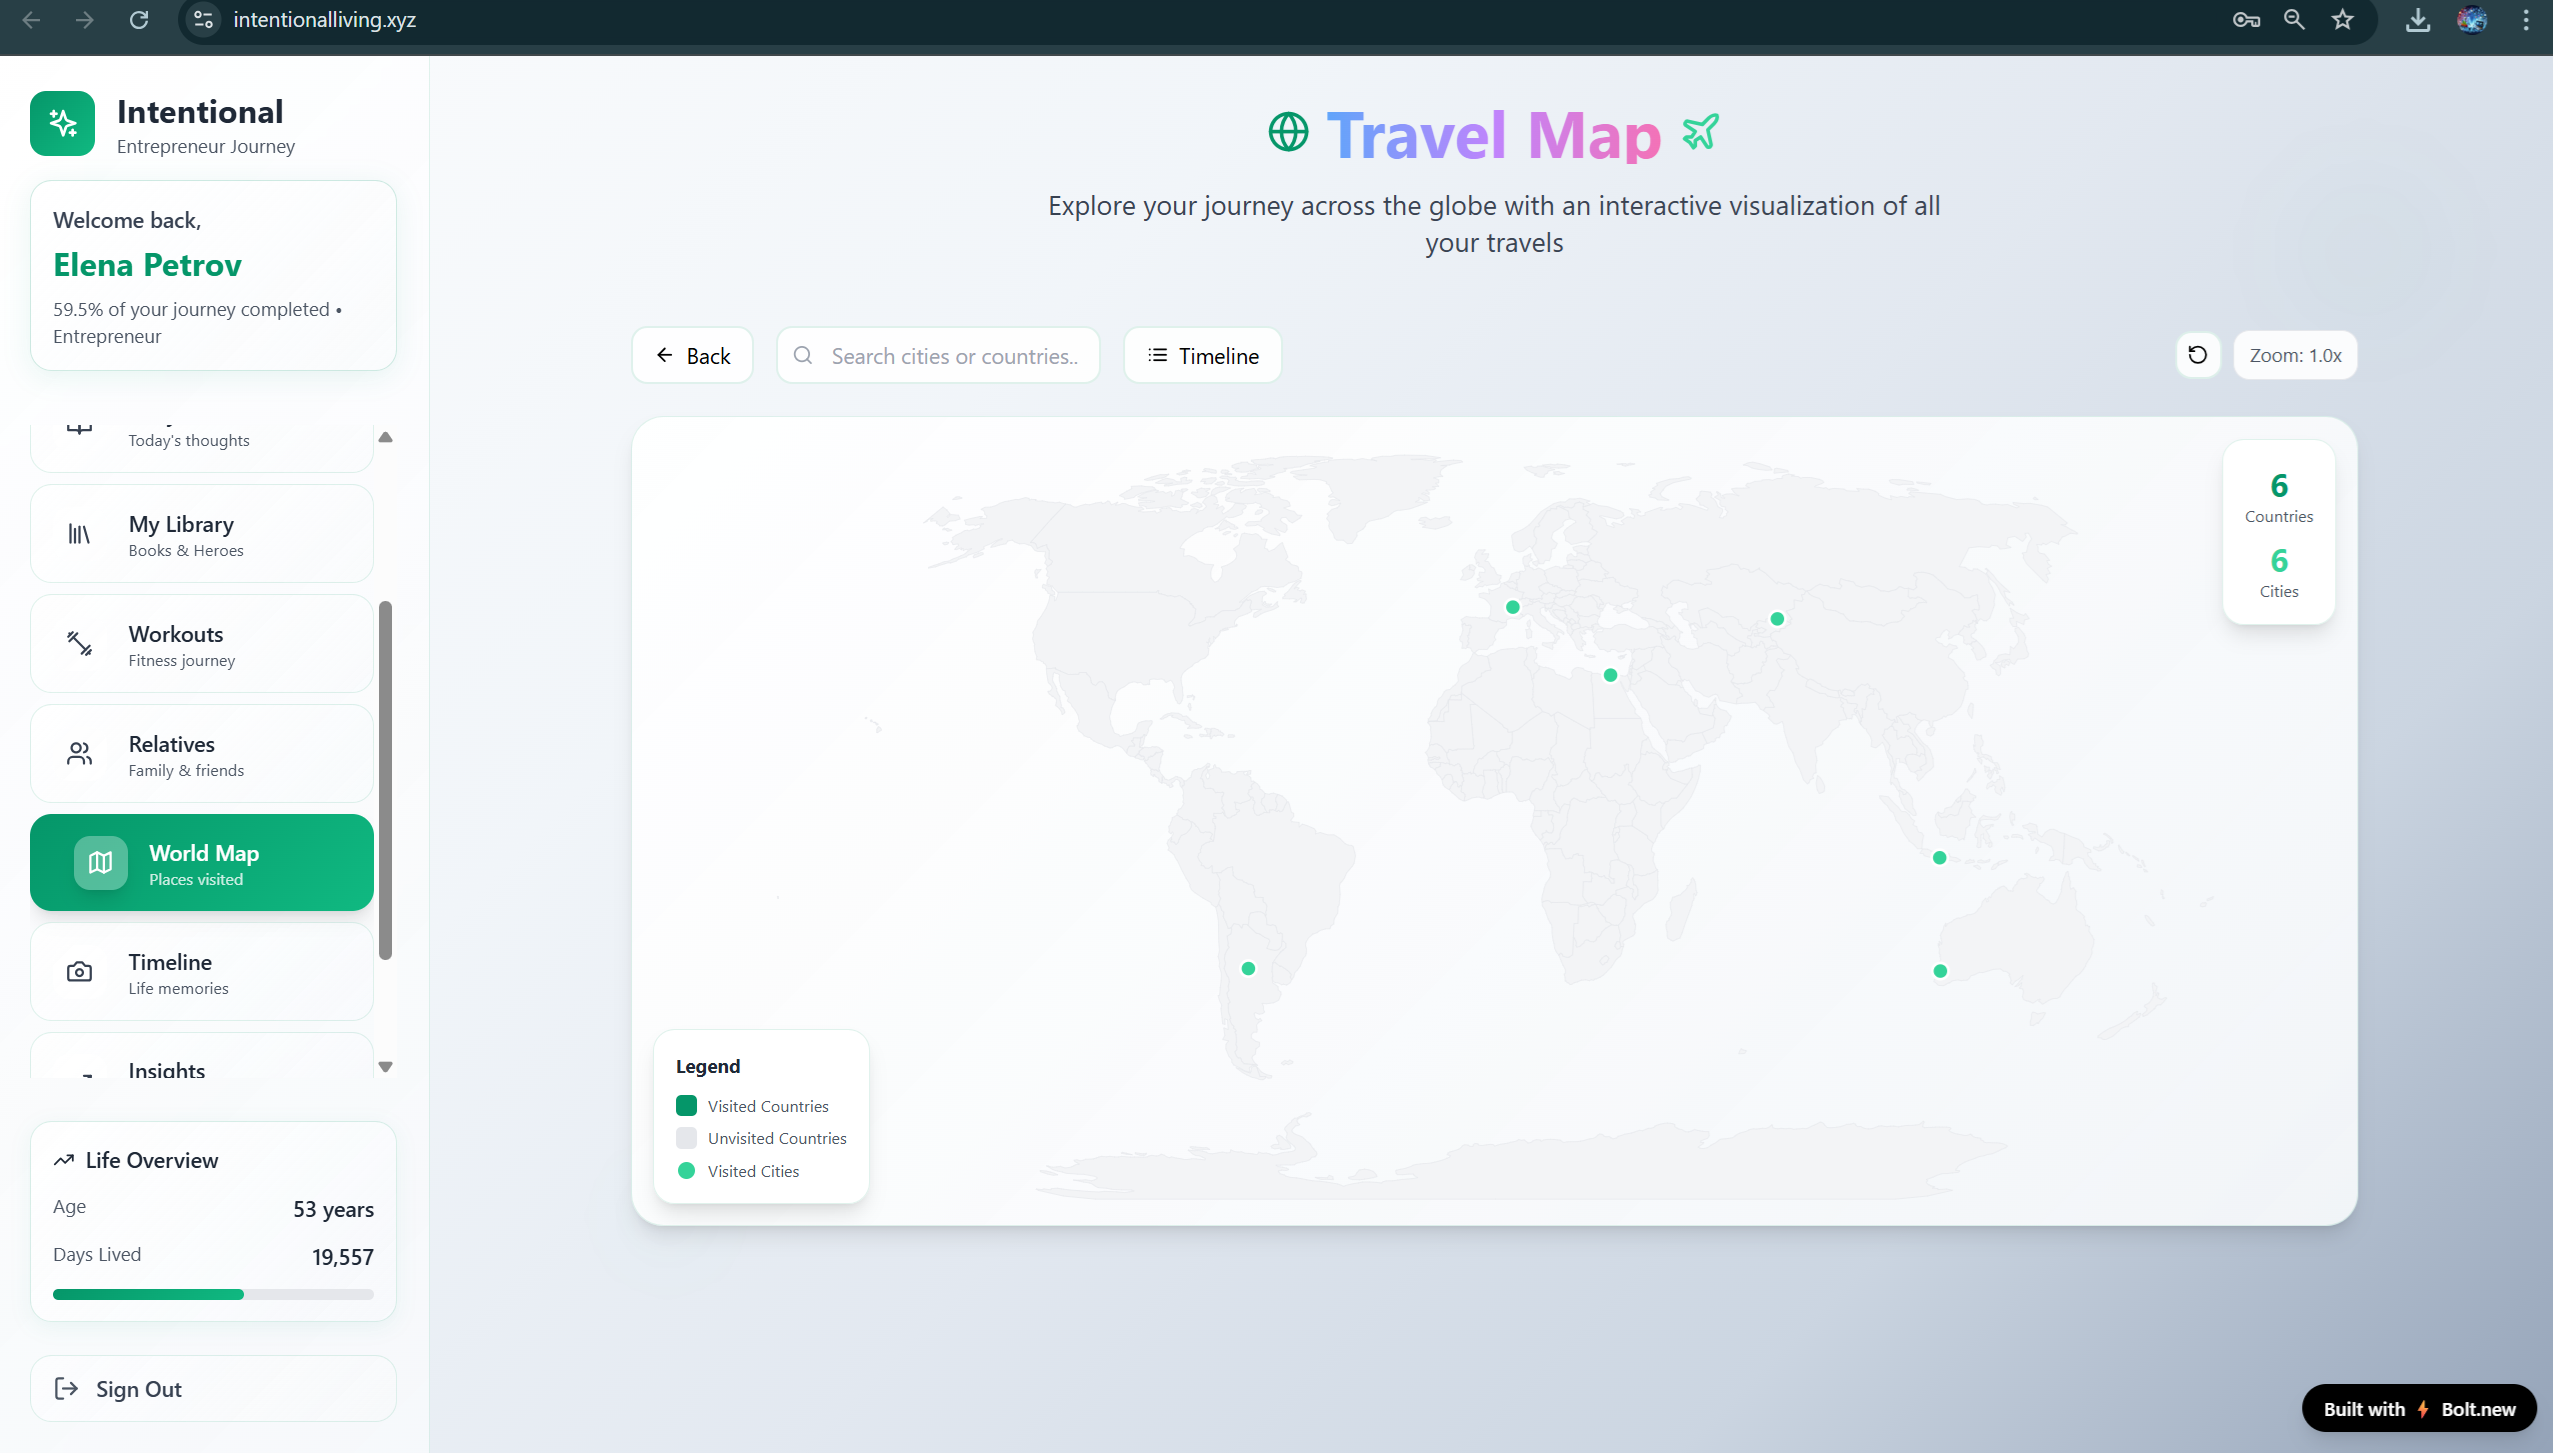The height and width of the screenshot is (1453, 2553).
Task: Click the Timeline camera icon in sidebar
Action: coord(80,972)
